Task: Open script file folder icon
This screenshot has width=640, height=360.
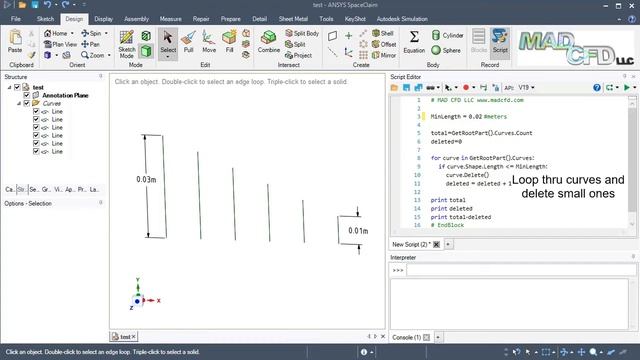Action: tap(394, 87)
